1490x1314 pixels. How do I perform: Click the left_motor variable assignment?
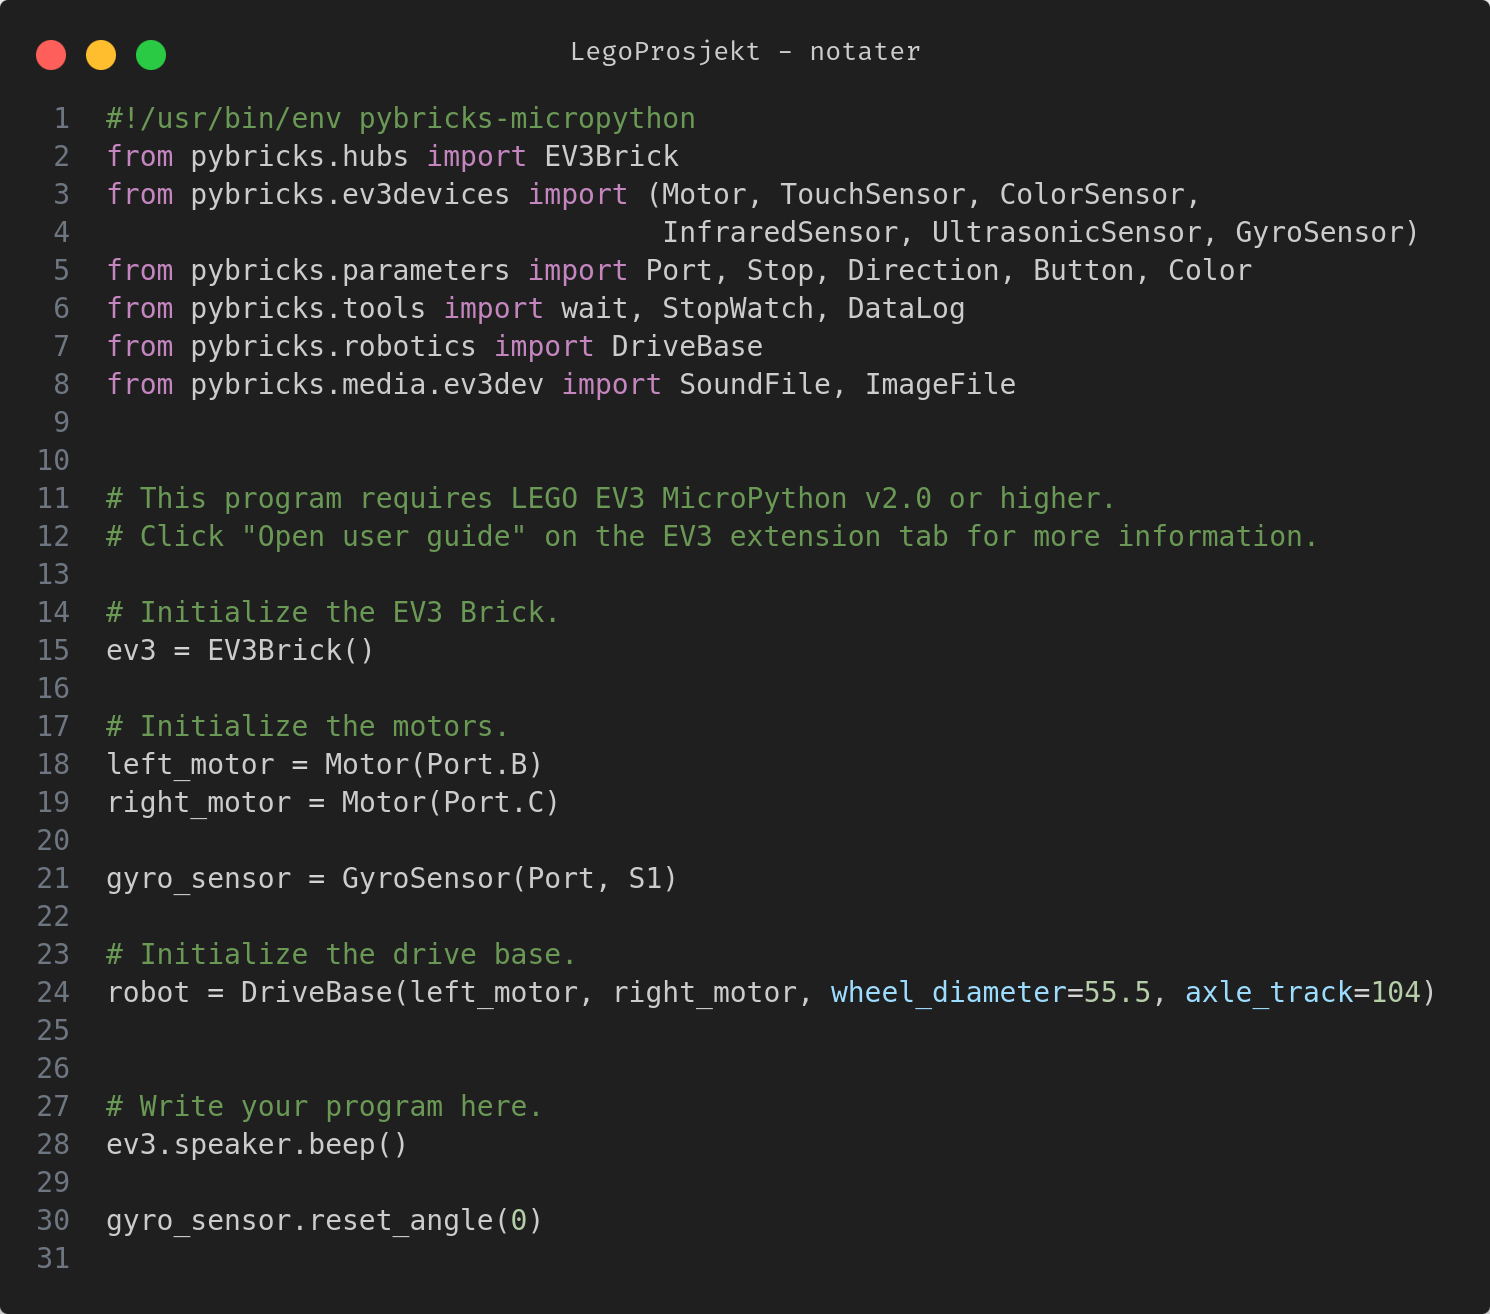[190, 765]
